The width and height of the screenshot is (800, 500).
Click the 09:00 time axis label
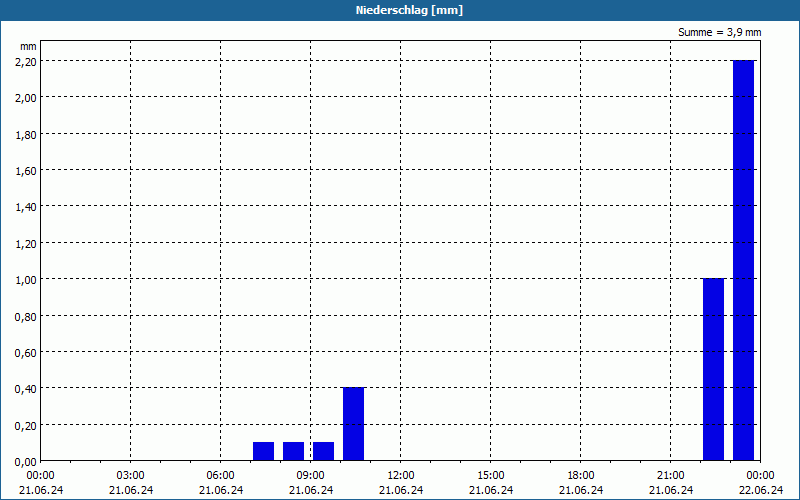[x=311, y=476]
